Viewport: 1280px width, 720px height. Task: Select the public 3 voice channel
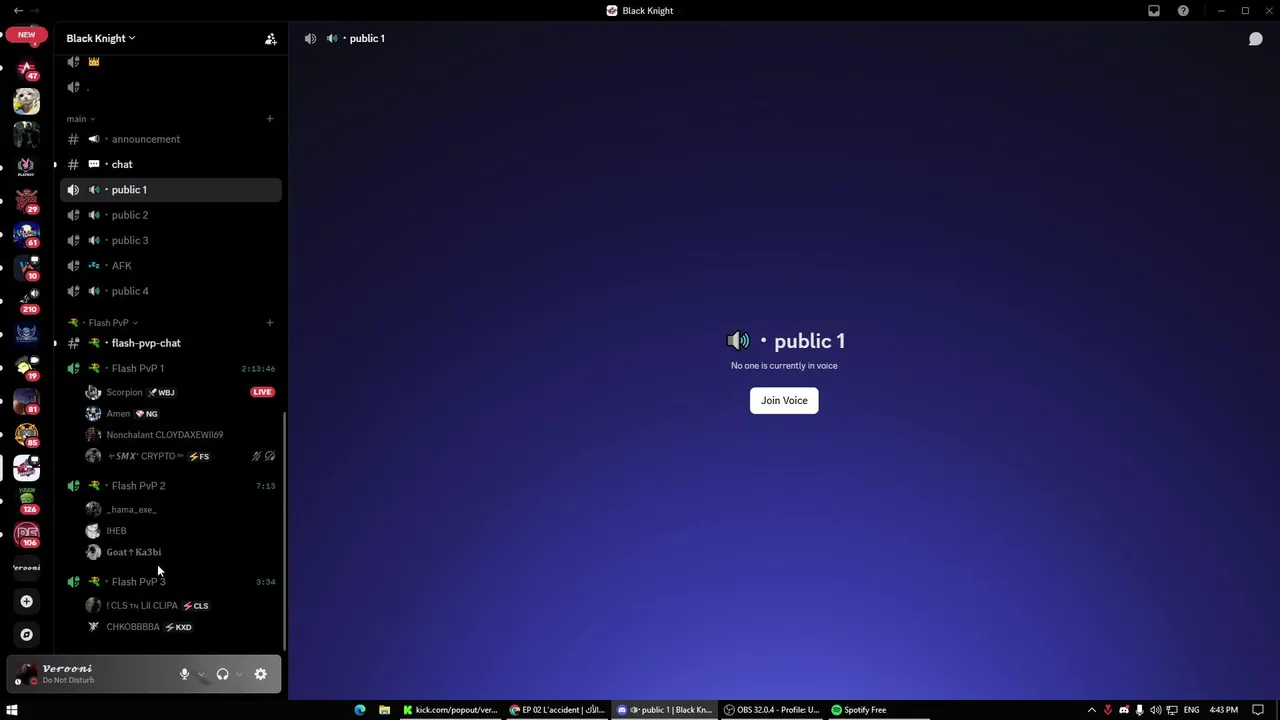171,240
